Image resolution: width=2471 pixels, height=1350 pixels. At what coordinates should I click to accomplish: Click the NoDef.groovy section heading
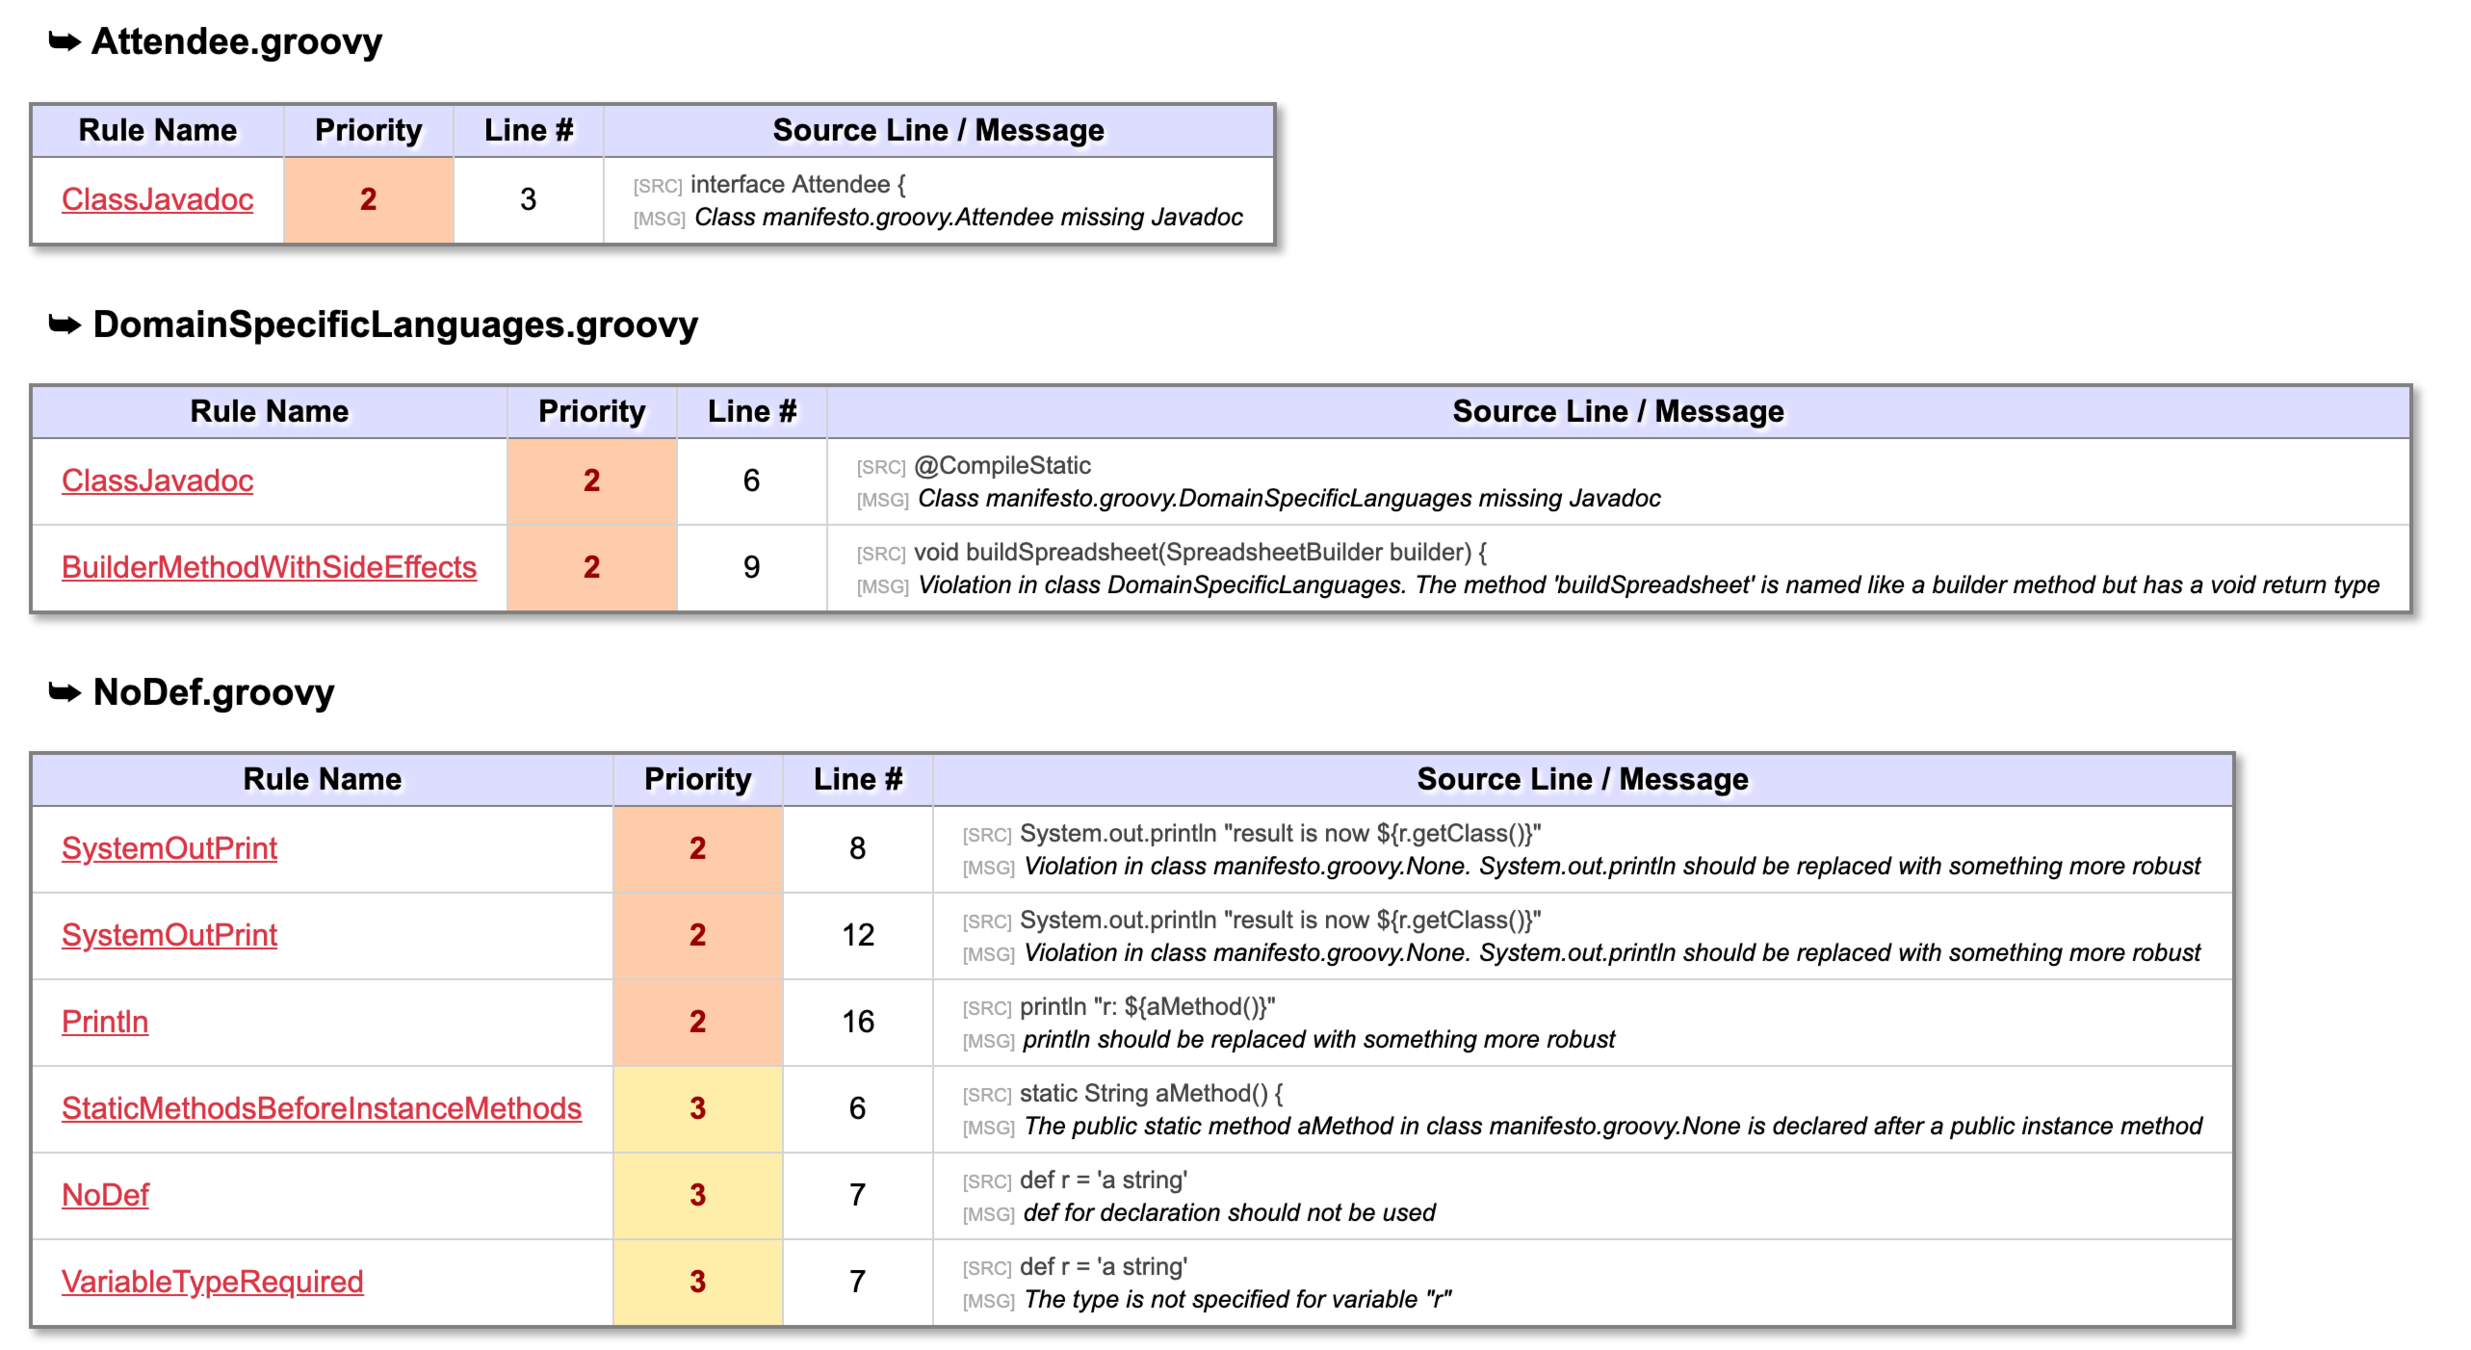pos(213,692)
